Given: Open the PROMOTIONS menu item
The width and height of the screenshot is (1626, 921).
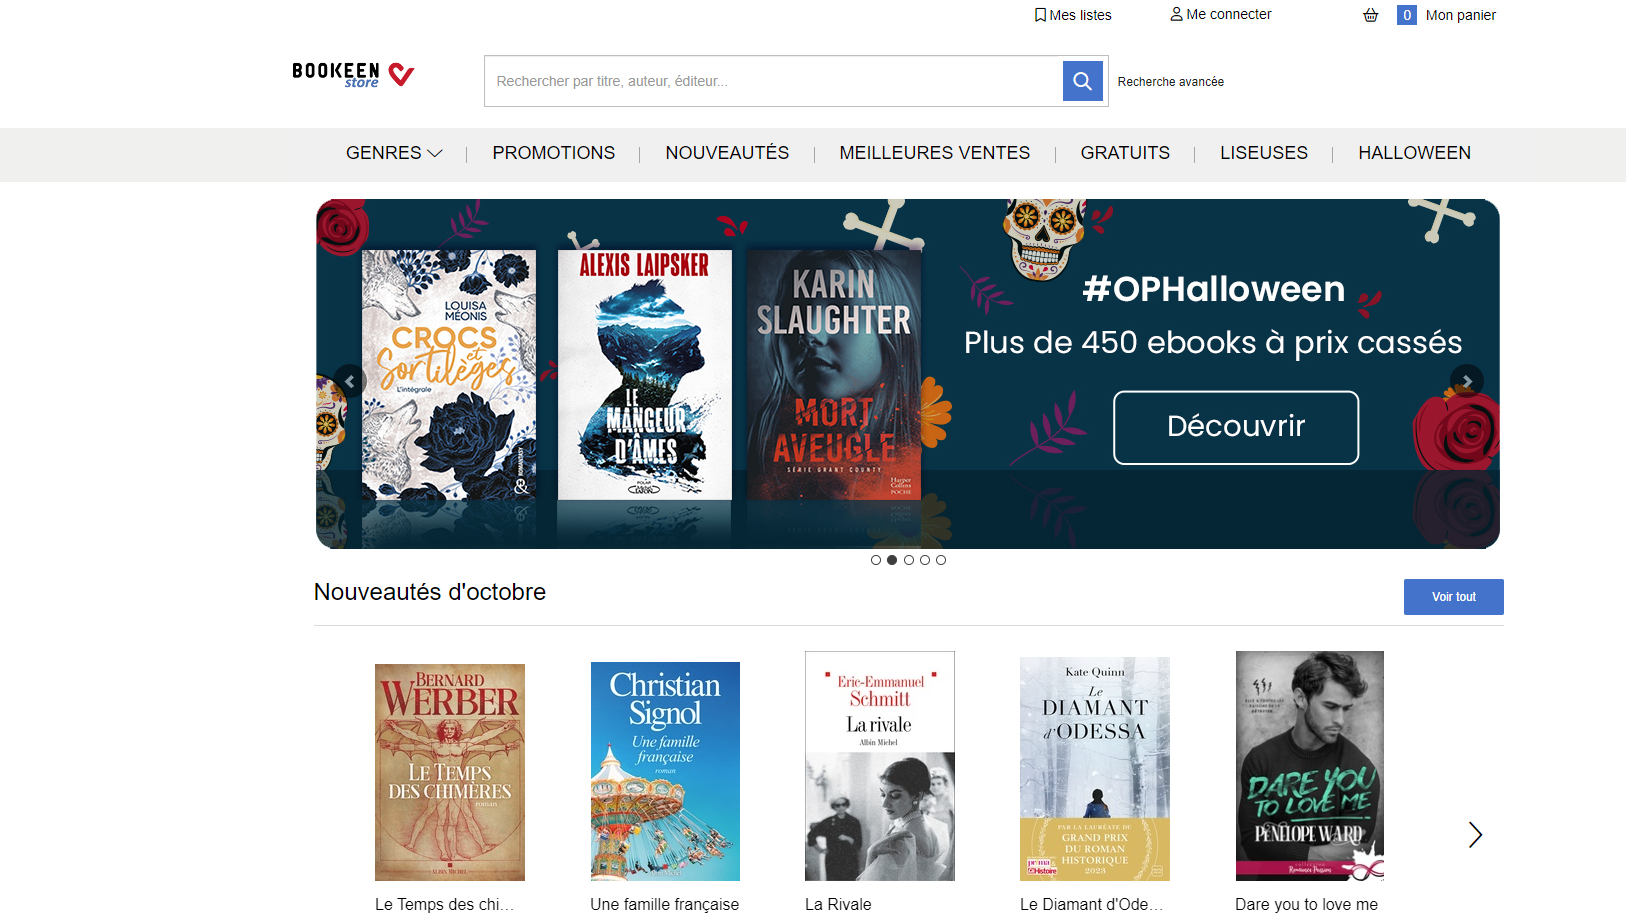Looking at the screenshot, I should tap(554, 153).
